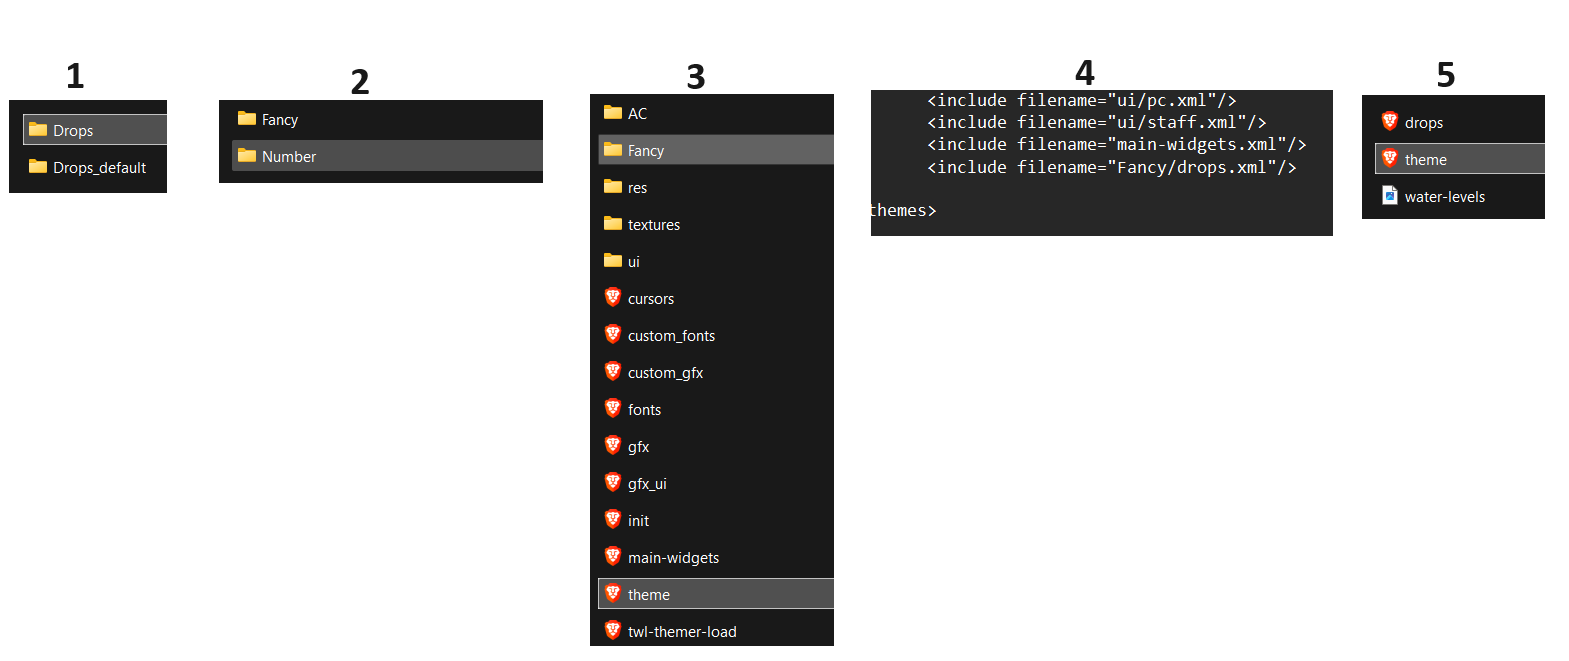Click the Fancy/drops.xml include line

(1111, 167)
